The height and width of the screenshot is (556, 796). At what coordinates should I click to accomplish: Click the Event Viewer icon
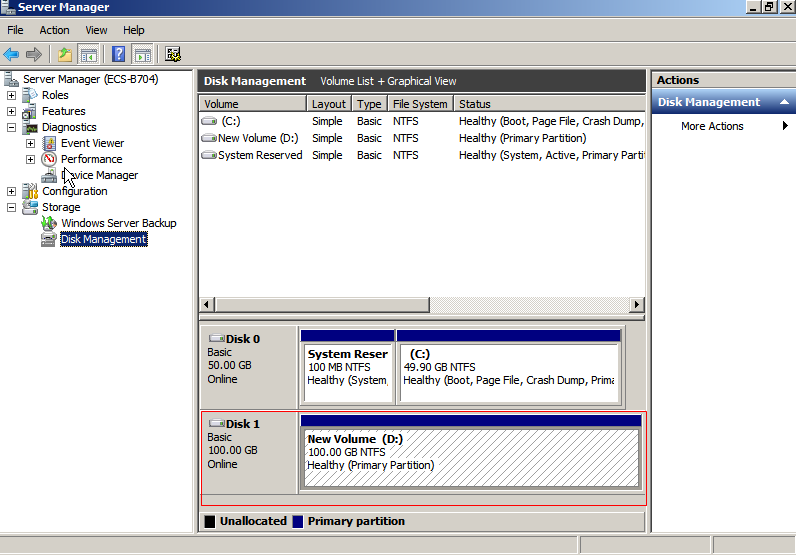[49, 143]
